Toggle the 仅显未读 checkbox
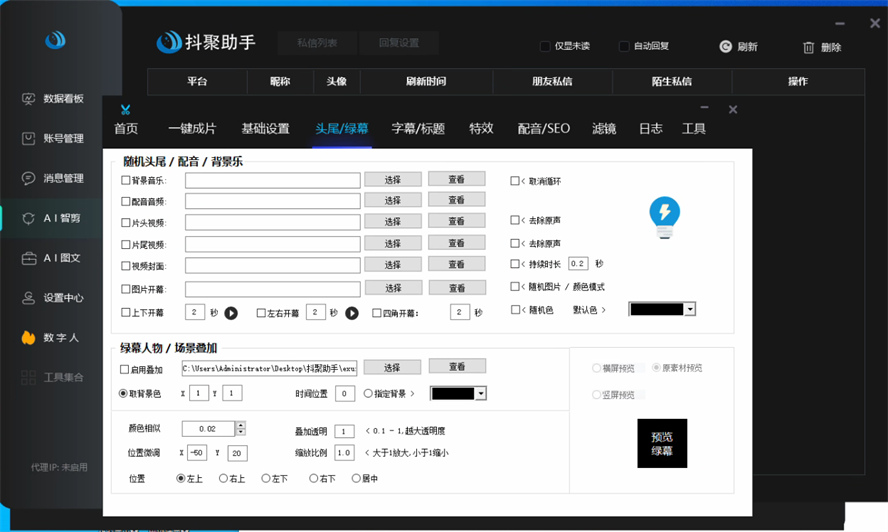This screenshot has height=532, width=888. 545,46
